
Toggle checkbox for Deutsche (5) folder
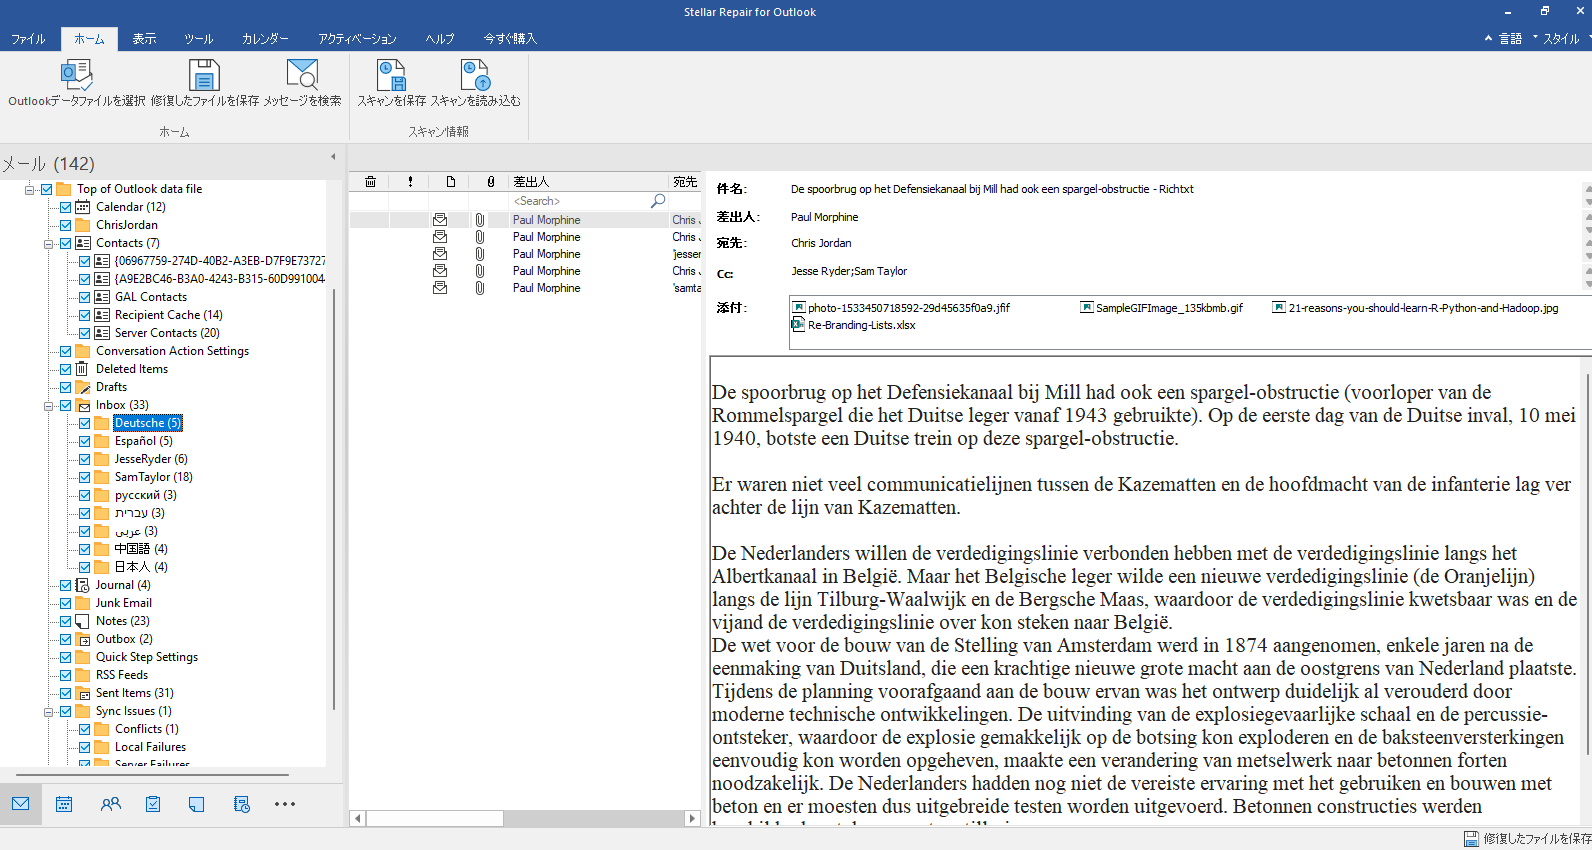pyautogui.click(x=85, y=423)
